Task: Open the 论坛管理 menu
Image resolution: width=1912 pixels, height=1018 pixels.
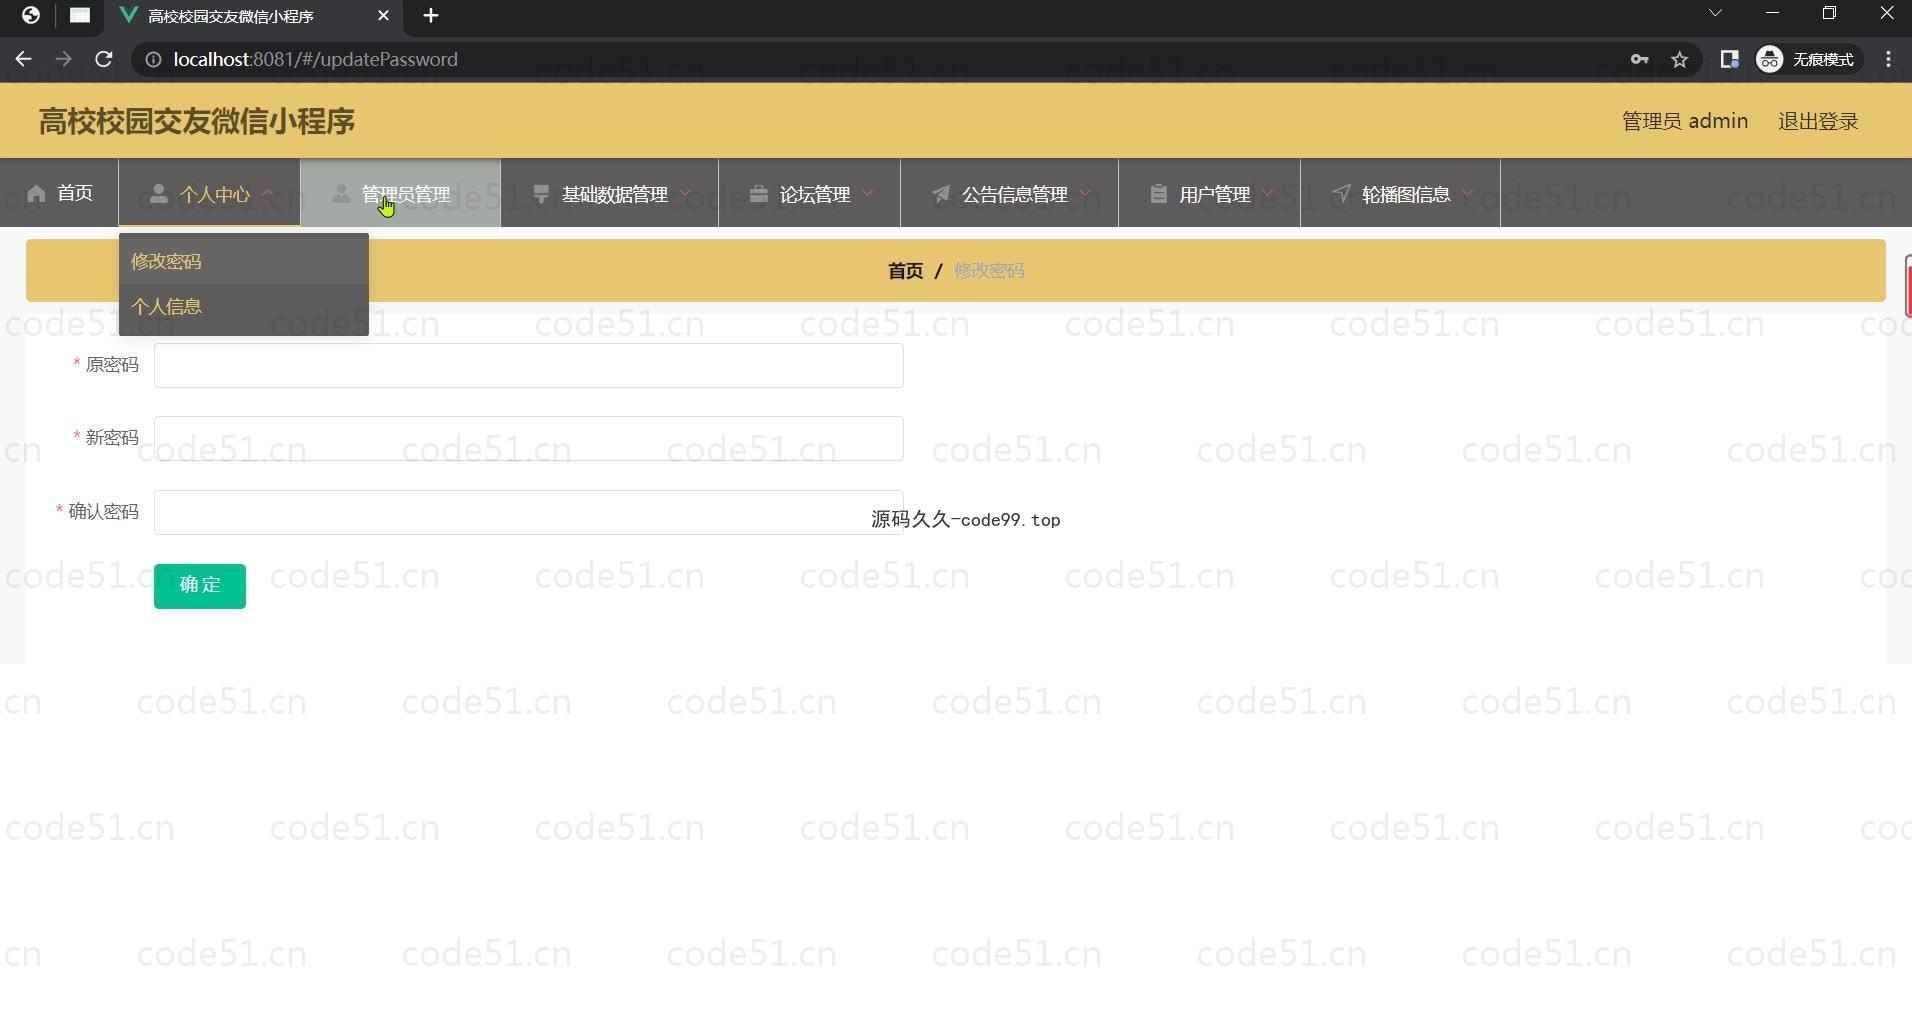Action: pos(809,193)
